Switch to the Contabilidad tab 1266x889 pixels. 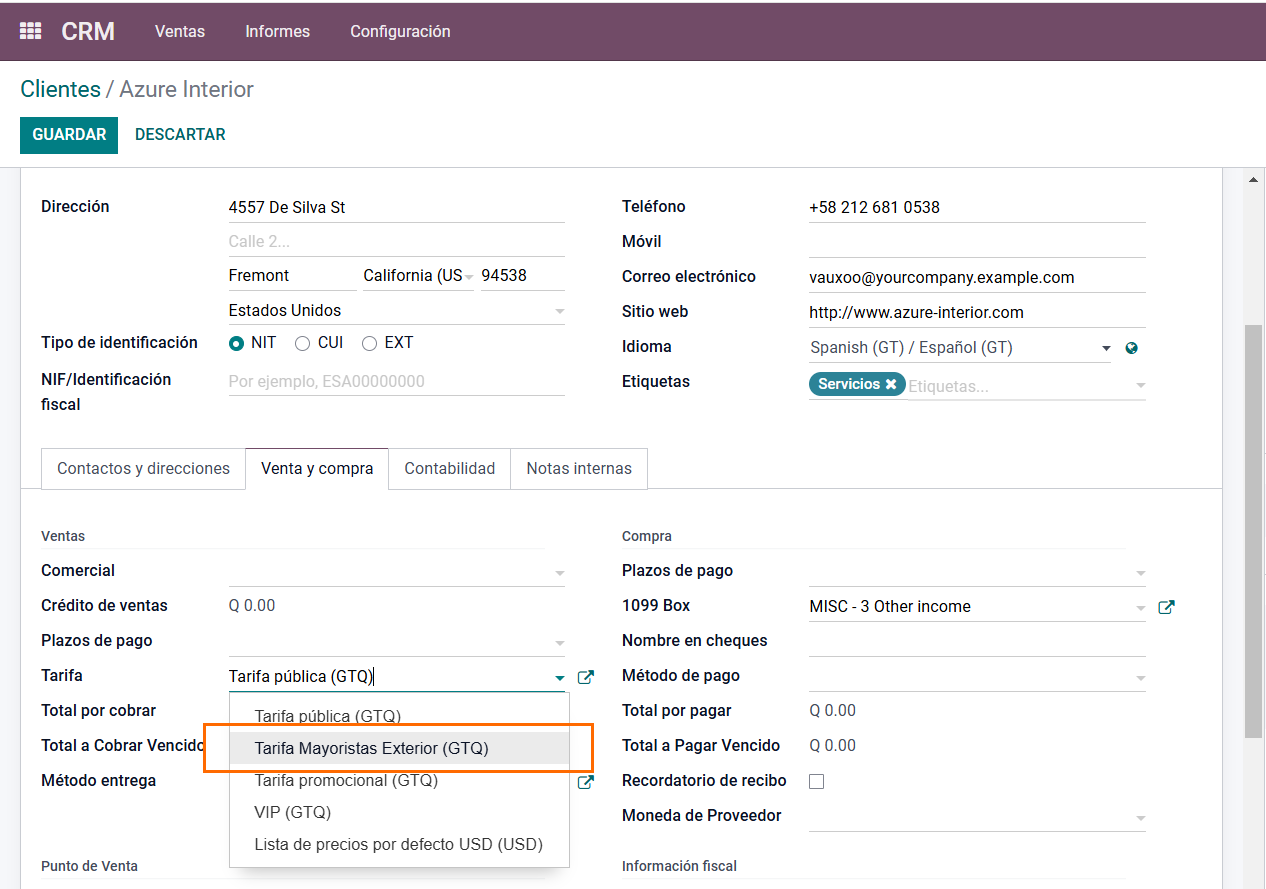point(450,468)
